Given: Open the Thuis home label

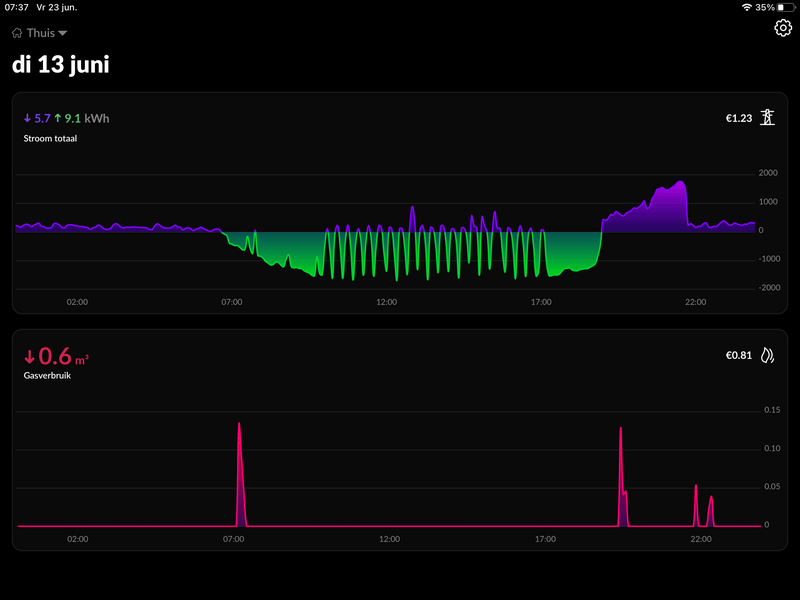Looking at the screenshot, I should coord(40,33).
